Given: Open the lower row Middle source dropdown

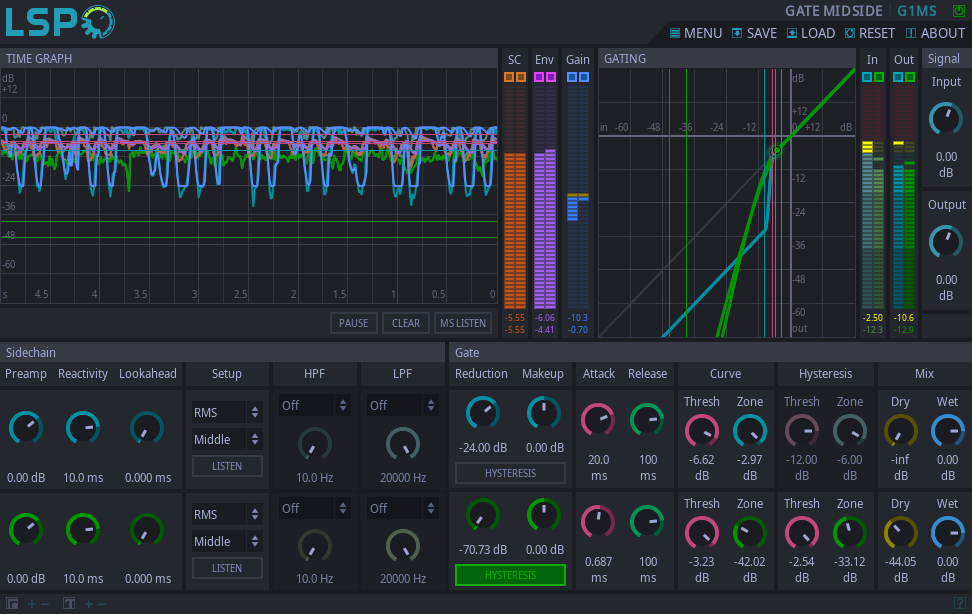Looking at the screenshot, I should pyautogui.click(x=227, y=541).
